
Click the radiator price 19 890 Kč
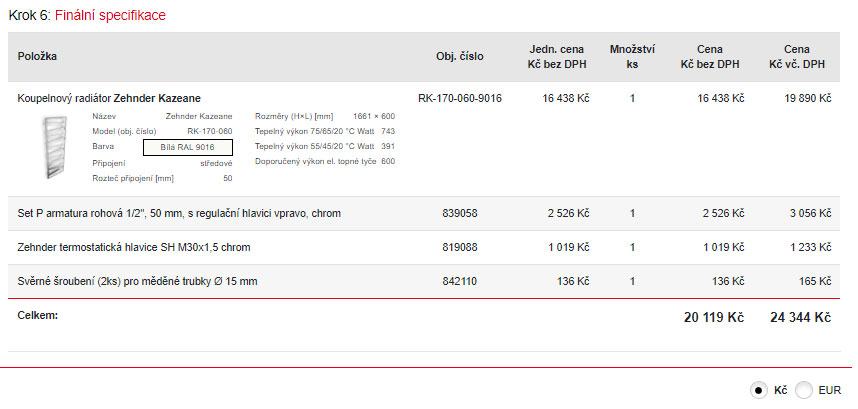pos(808,99)
